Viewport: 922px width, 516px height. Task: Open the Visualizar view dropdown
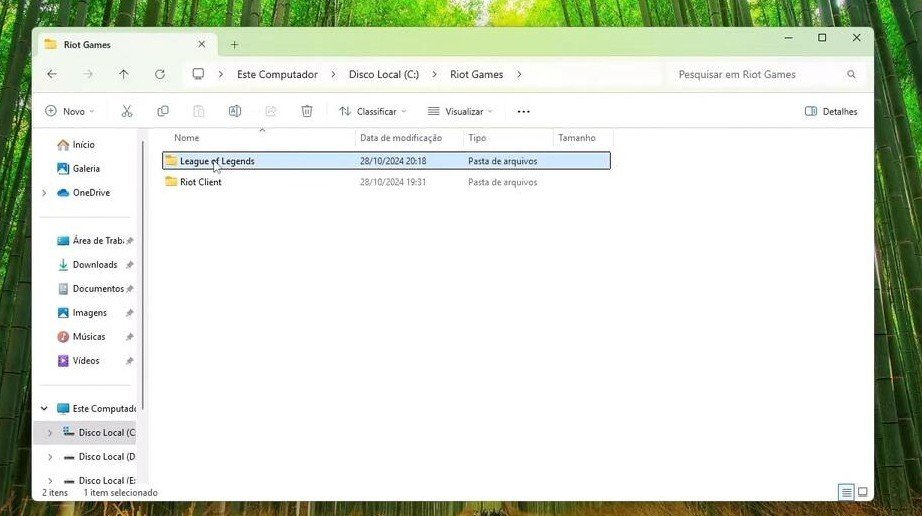460,111
